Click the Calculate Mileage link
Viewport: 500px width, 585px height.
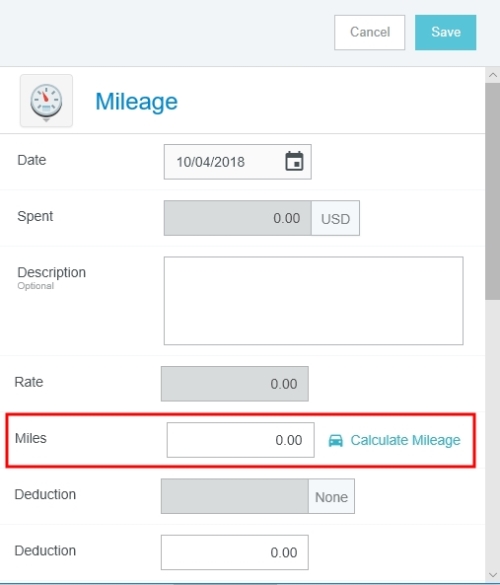point(405,440)
